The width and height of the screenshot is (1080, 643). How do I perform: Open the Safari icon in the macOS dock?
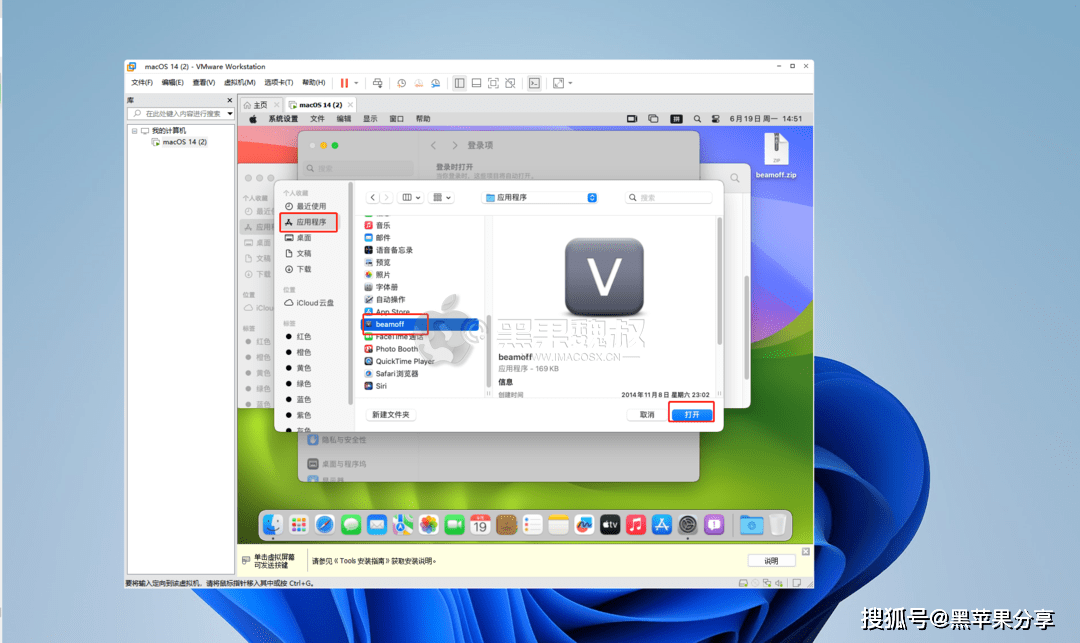[324, 525]
